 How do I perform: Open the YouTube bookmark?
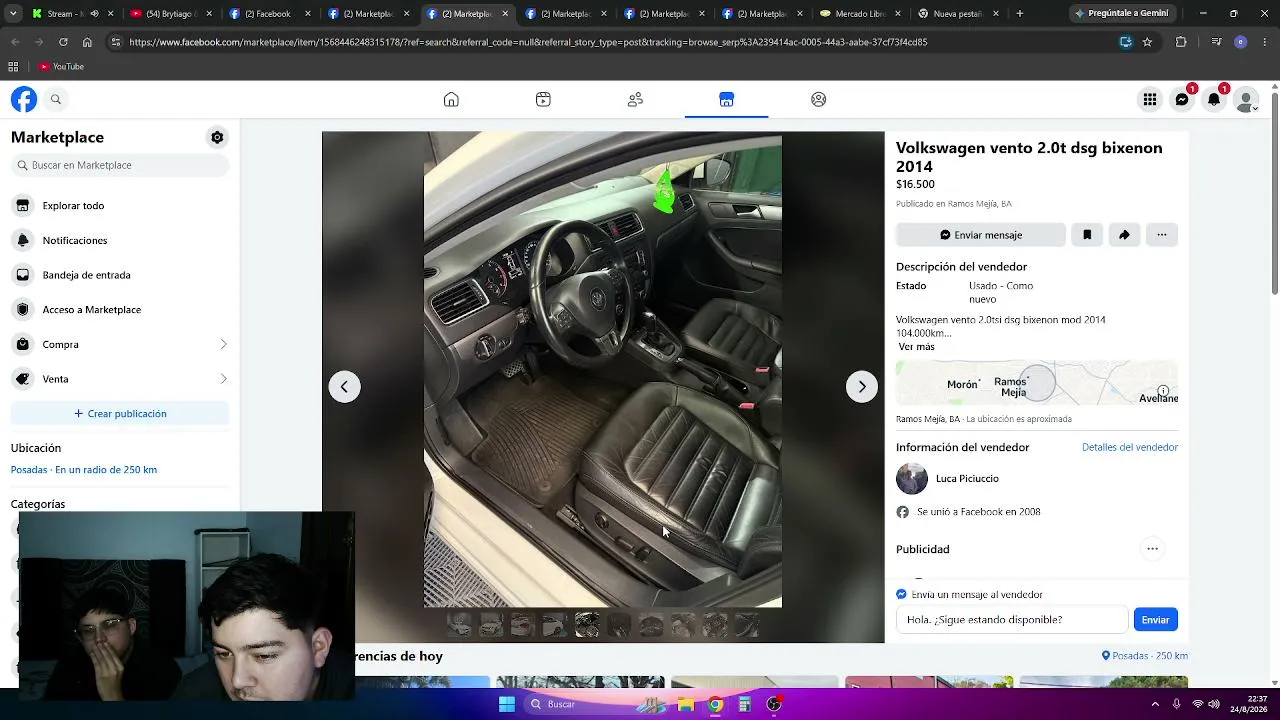[61, 67]
